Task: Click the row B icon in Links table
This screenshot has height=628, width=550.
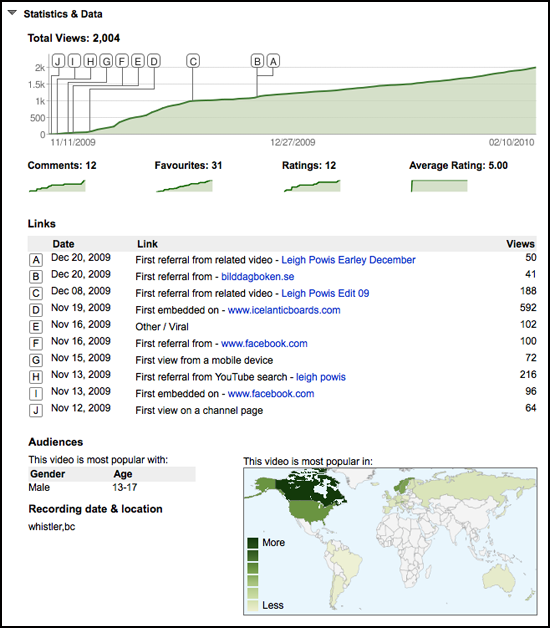Action: [36, 277]
